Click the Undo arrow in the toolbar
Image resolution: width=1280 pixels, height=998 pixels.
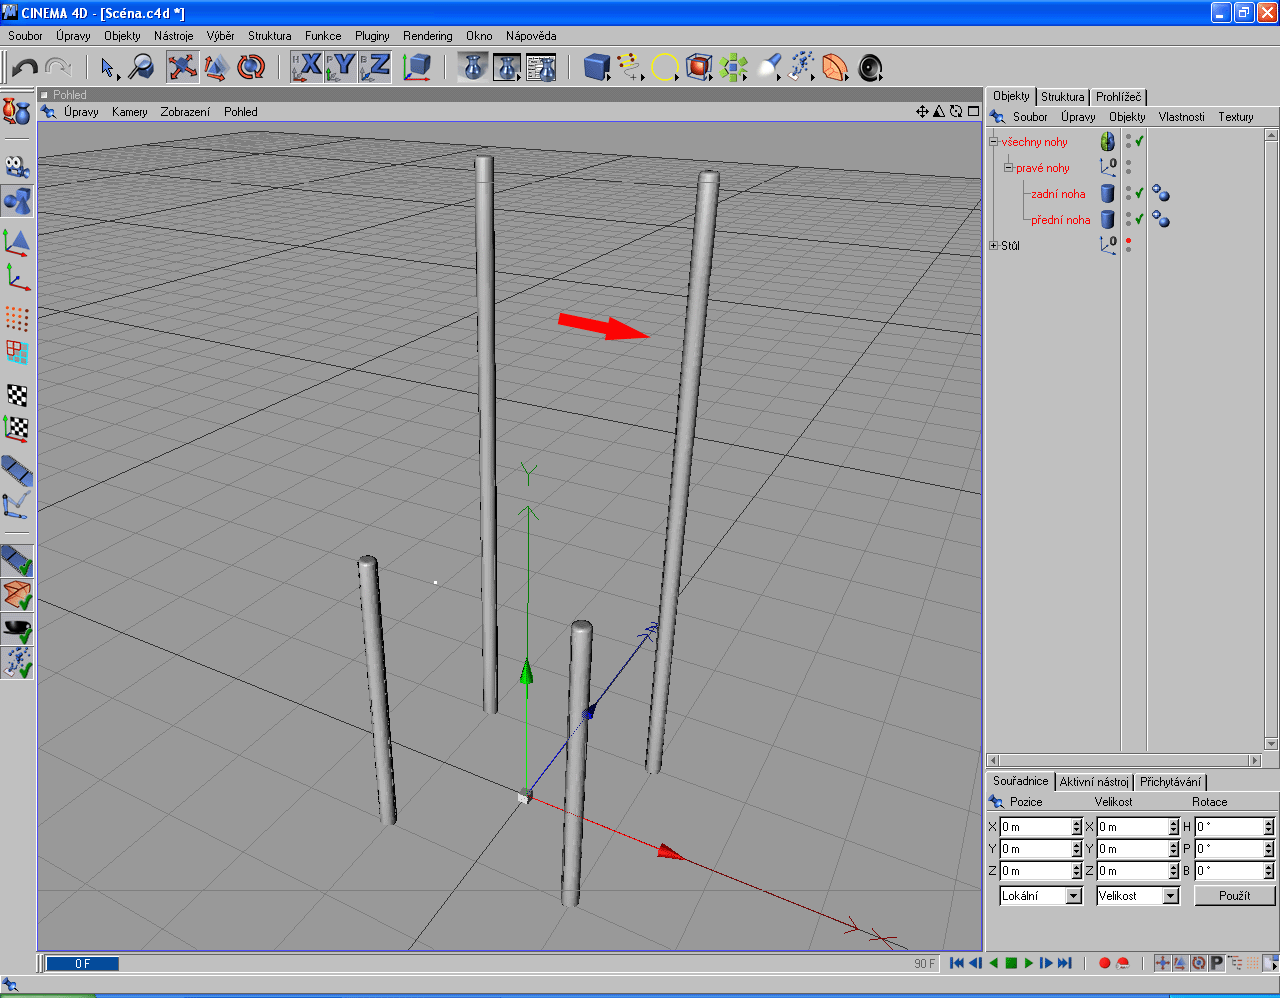coord(25,67)
